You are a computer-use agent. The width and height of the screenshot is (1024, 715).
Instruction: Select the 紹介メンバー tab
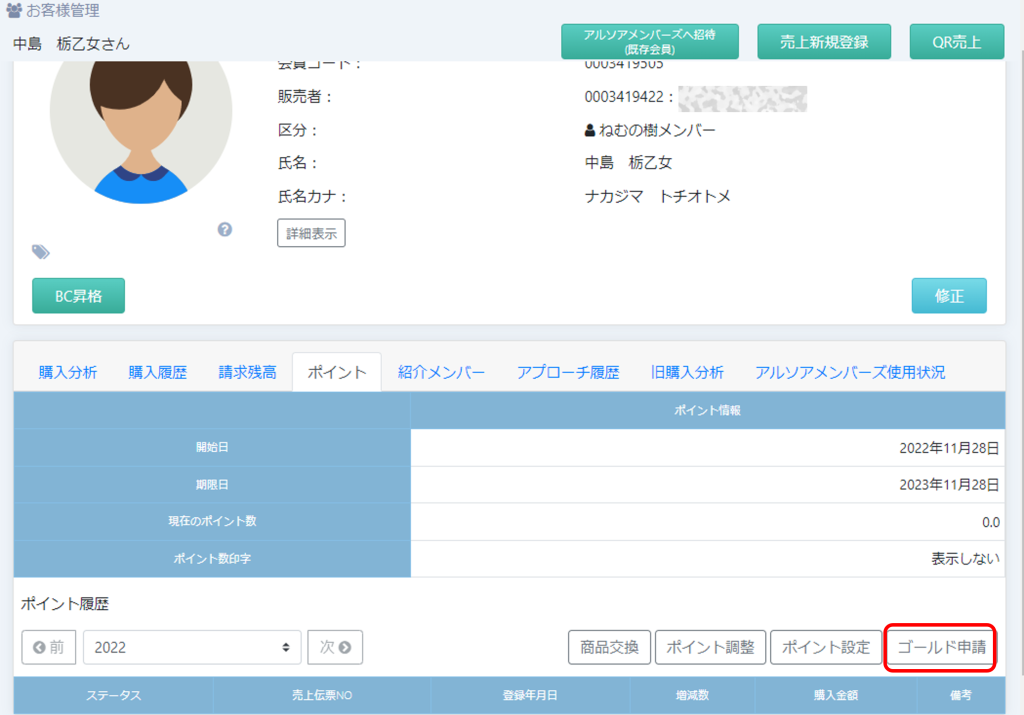point(441,372)
